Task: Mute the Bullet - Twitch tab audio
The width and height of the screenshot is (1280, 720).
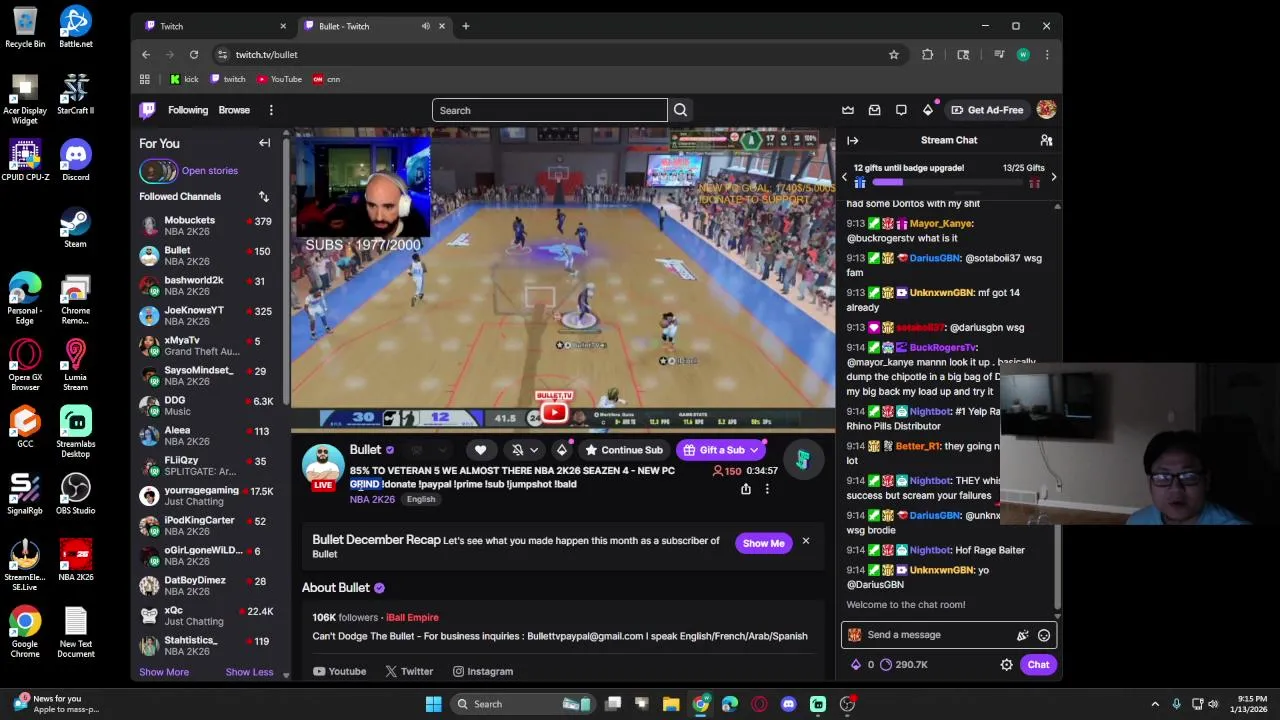Action: pyautogui.click(x=426, y=26)
